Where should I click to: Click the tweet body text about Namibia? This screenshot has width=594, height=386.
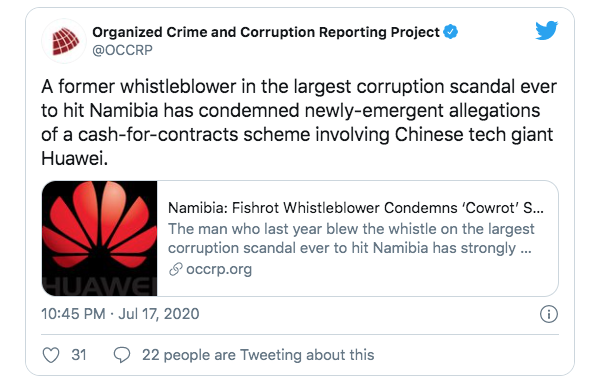tap(299, 122)
